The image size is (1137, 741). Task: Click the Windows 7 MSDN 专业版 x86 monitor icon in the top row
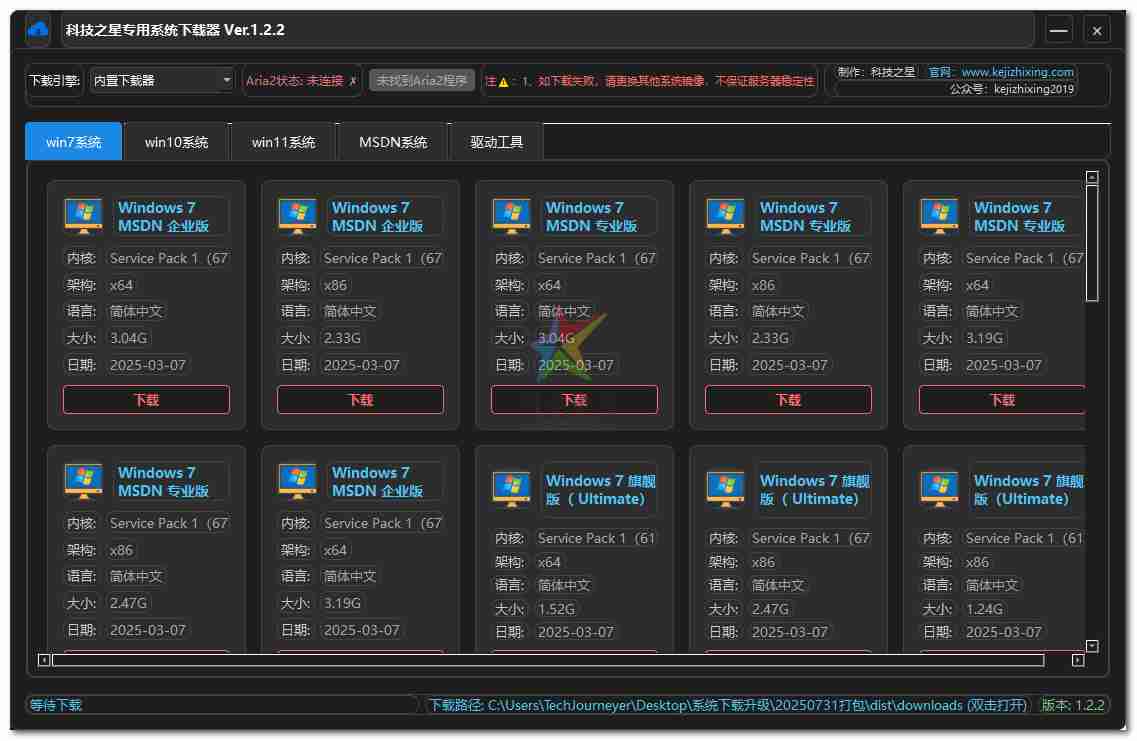point(725,216)
